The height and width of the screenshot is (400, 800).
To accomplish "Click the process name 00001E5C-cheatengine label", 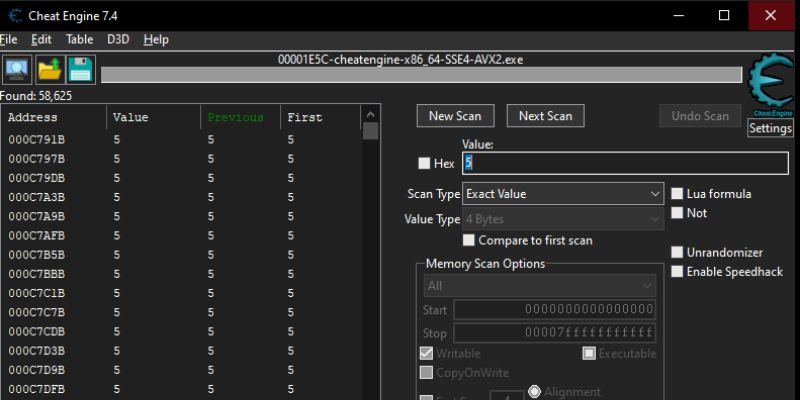I will point(401,60).
